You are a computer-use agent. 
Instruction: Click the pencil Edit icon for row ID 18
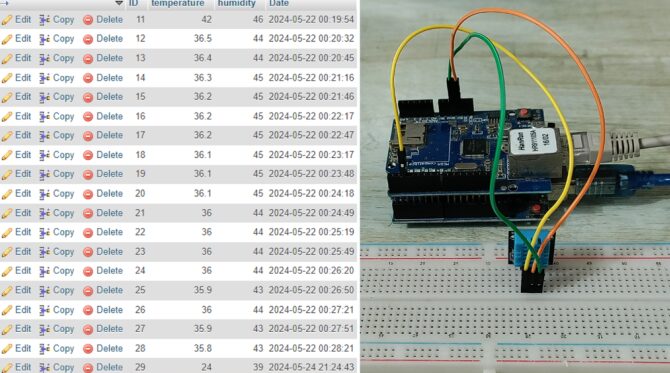click(7, 155)
